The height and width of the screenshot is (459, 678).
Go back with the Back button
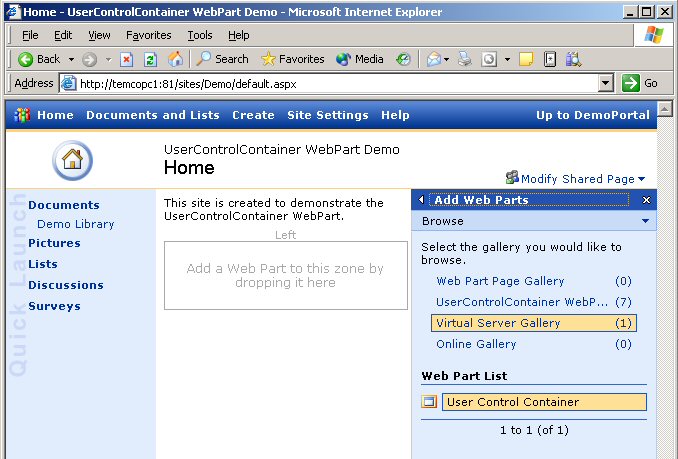click(x=39, y=59)
